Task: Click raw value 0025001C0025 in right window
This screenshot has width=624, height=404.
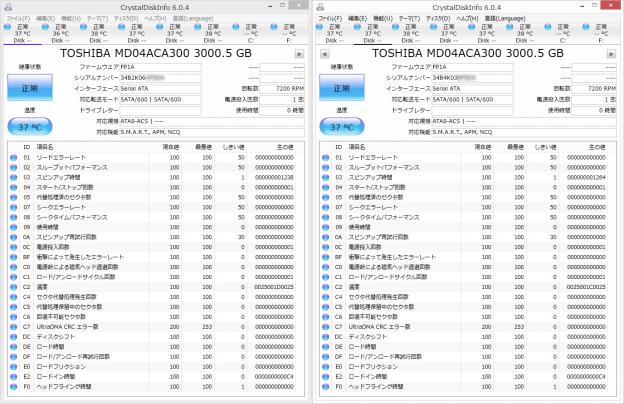Action: coord(586,287)
